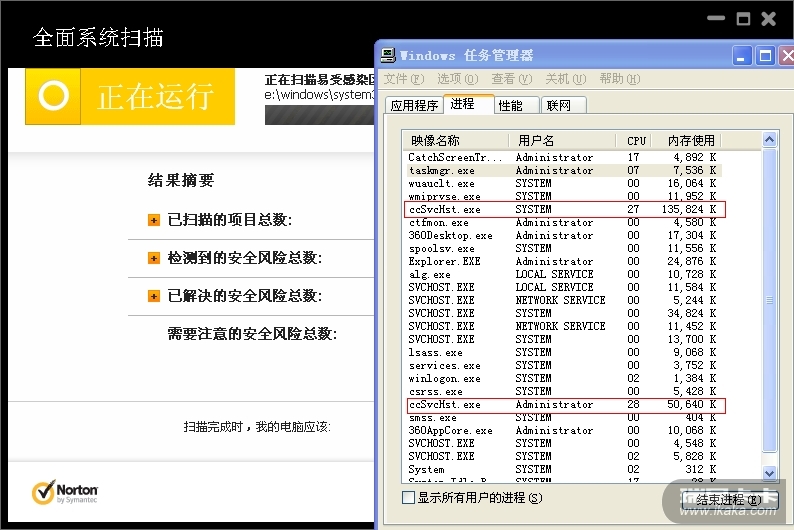The height and width of the screenshot is (530, 794).
Task: Open the 帮助(H) menu
Action: (620, 79)
